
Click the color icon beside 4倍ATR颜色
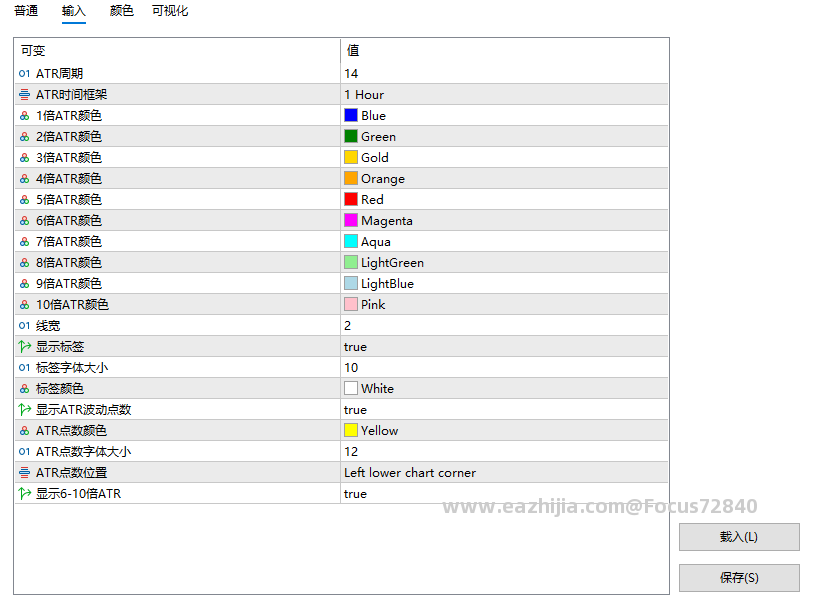24,179
